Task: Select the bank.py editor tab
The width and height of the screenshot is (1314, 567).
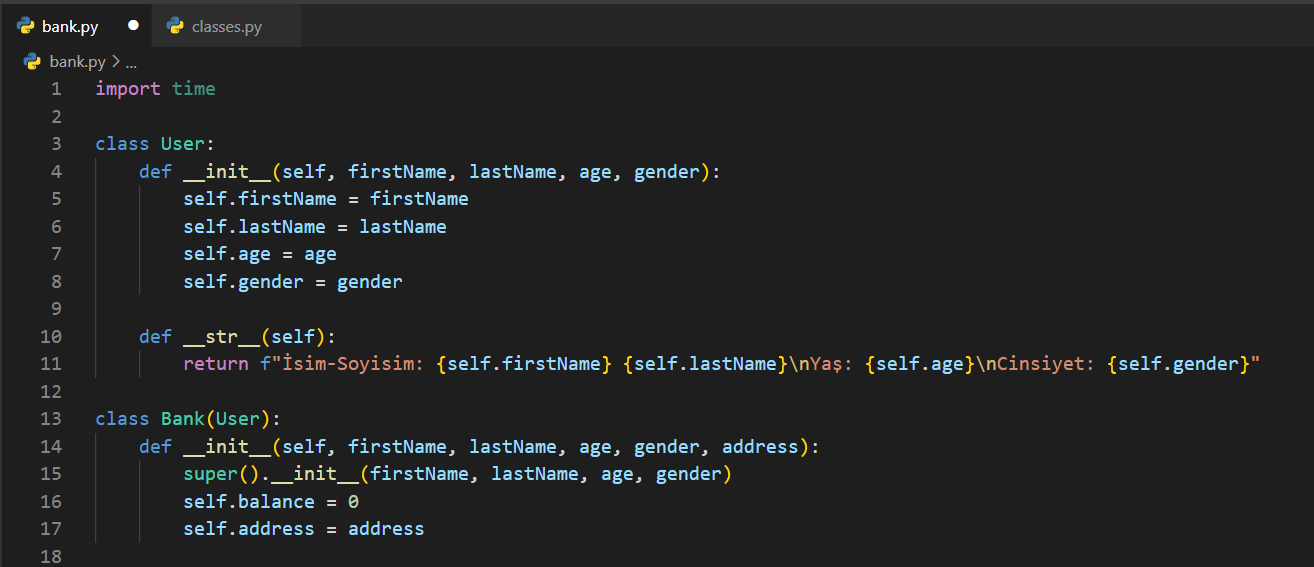Action: [x=70, y=26]
